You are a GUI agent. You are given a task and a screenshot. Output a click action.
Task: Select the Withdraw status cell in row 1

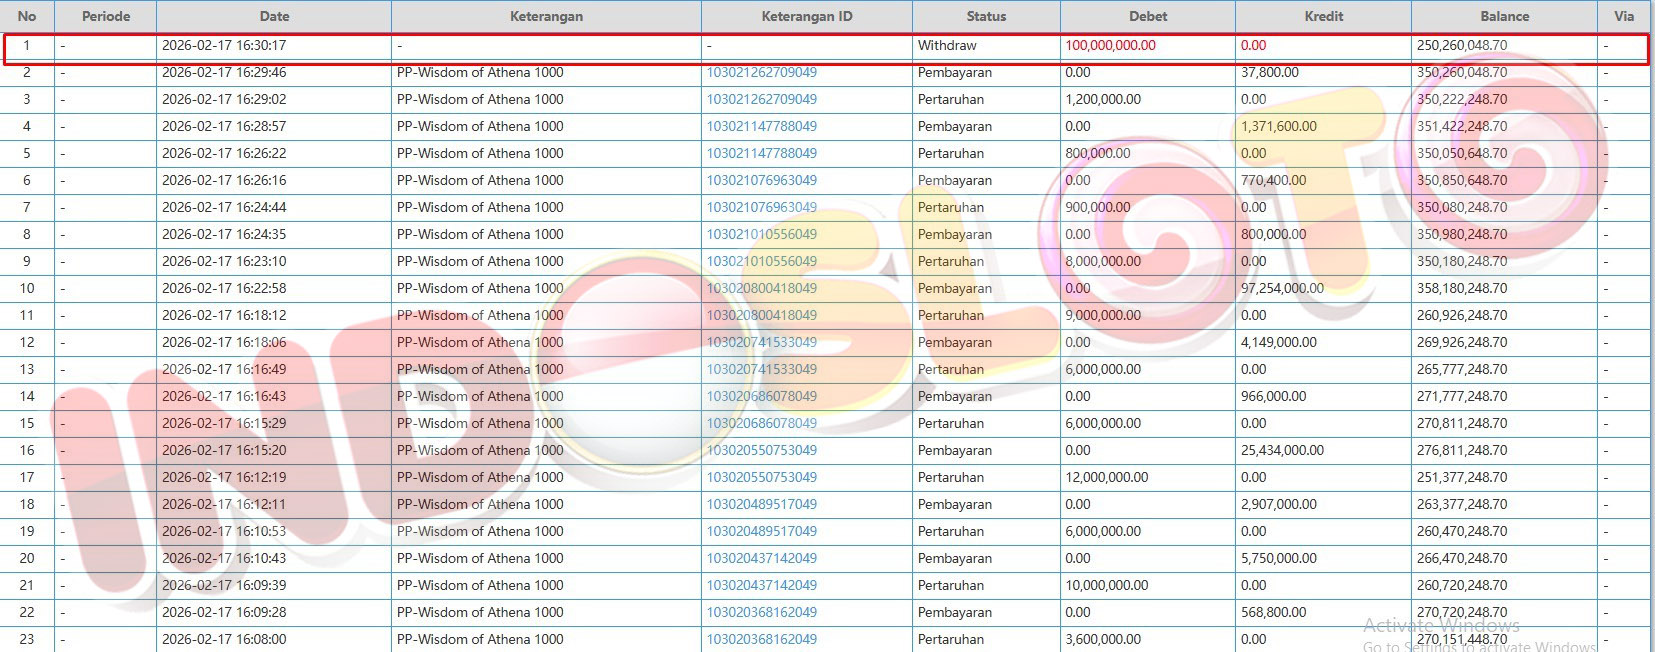[x=947, y=45]
